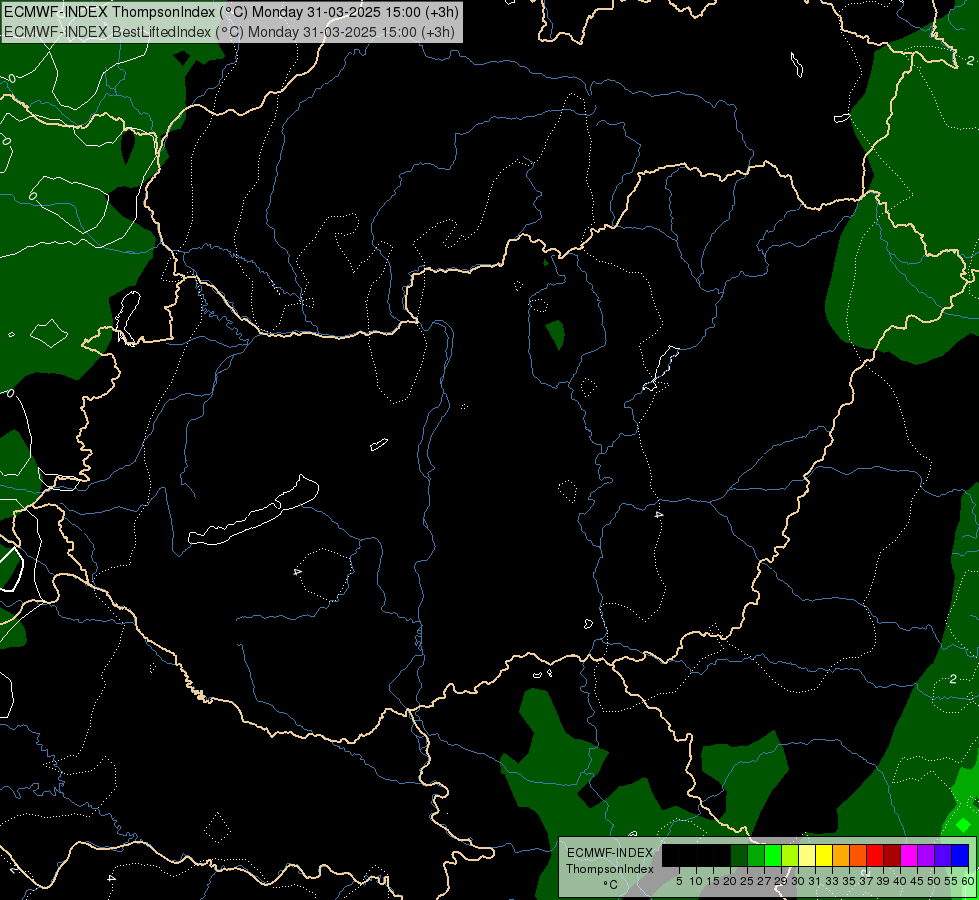This screenshot has height=900, width=979.
Task: Click legend tick value 29
Action: click(x=780, y=881)
